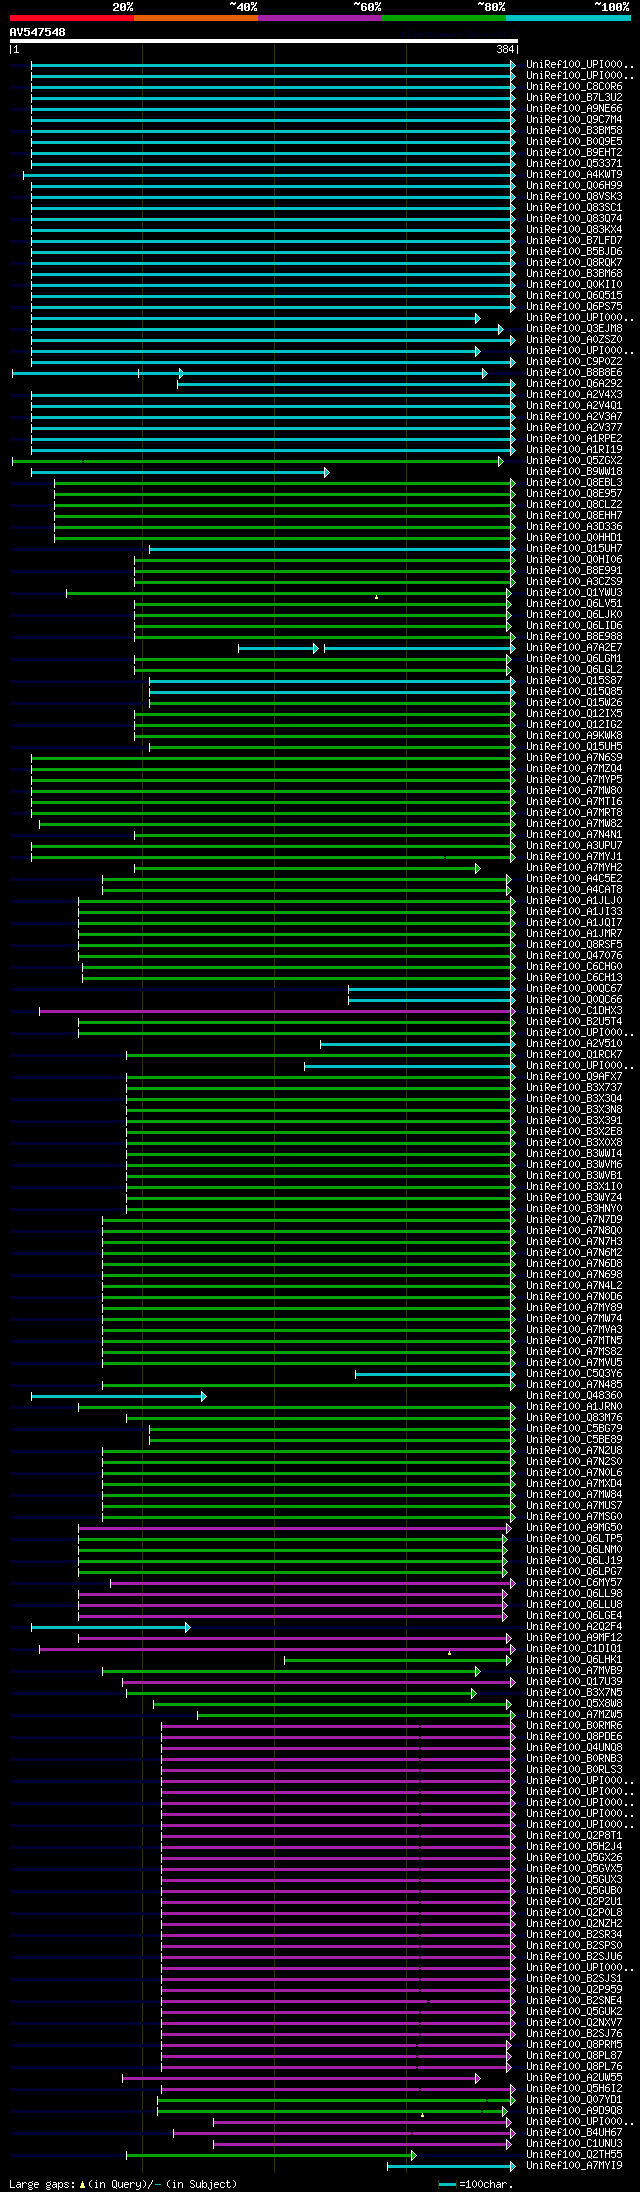Select the UniRef100_Q0KII0 label

[574, 285]
